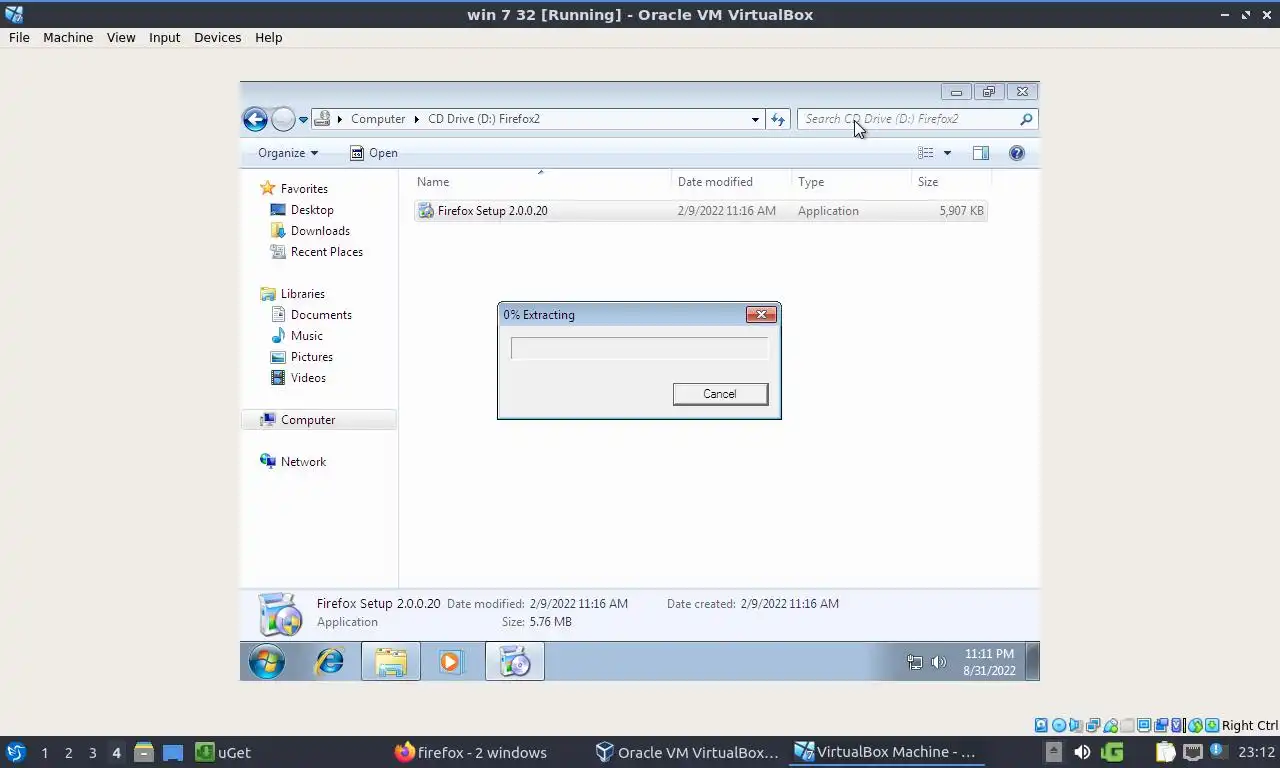Open VirtualBox Machine menu
Screen dimensions: 1280x768
(x=68, y=37)
